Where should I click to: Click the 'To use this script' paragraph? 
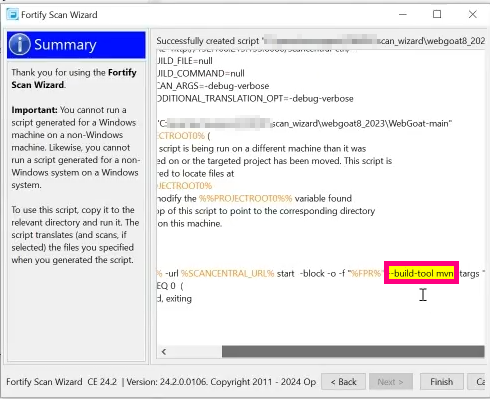(x=75, y=235)
